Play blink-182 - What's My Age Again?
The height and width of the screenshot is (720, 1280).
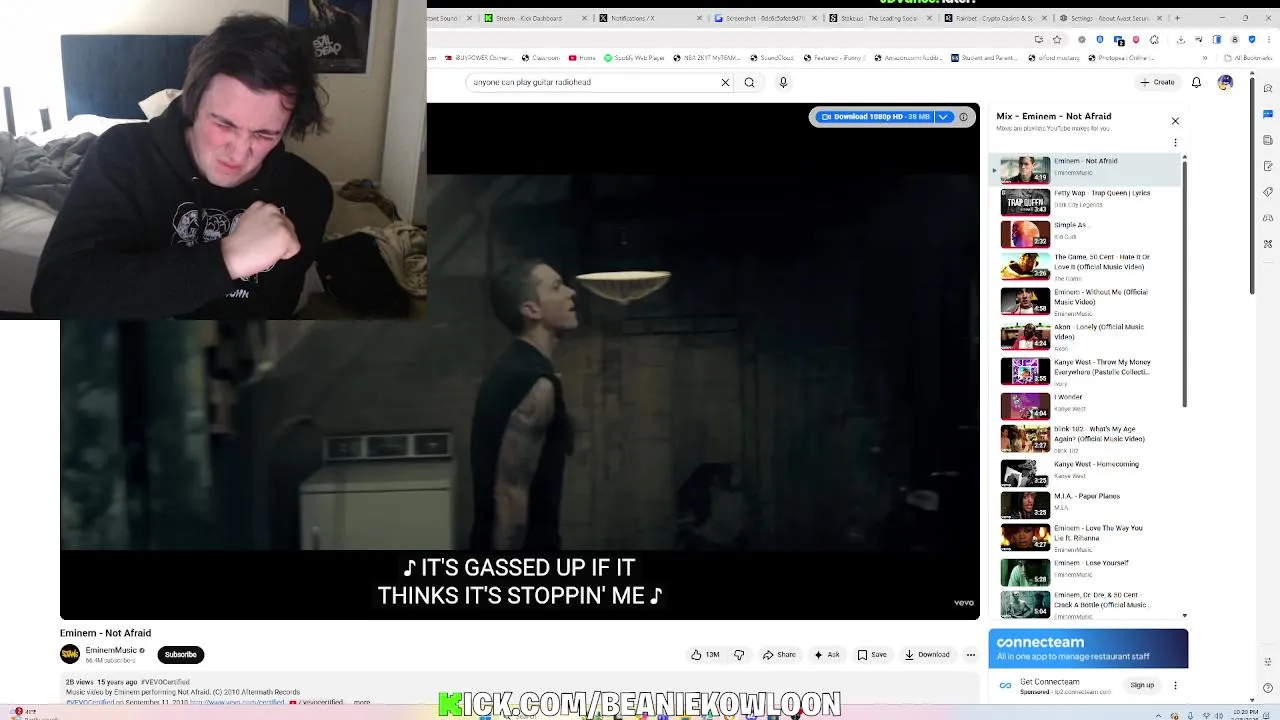click(1086, 440)
